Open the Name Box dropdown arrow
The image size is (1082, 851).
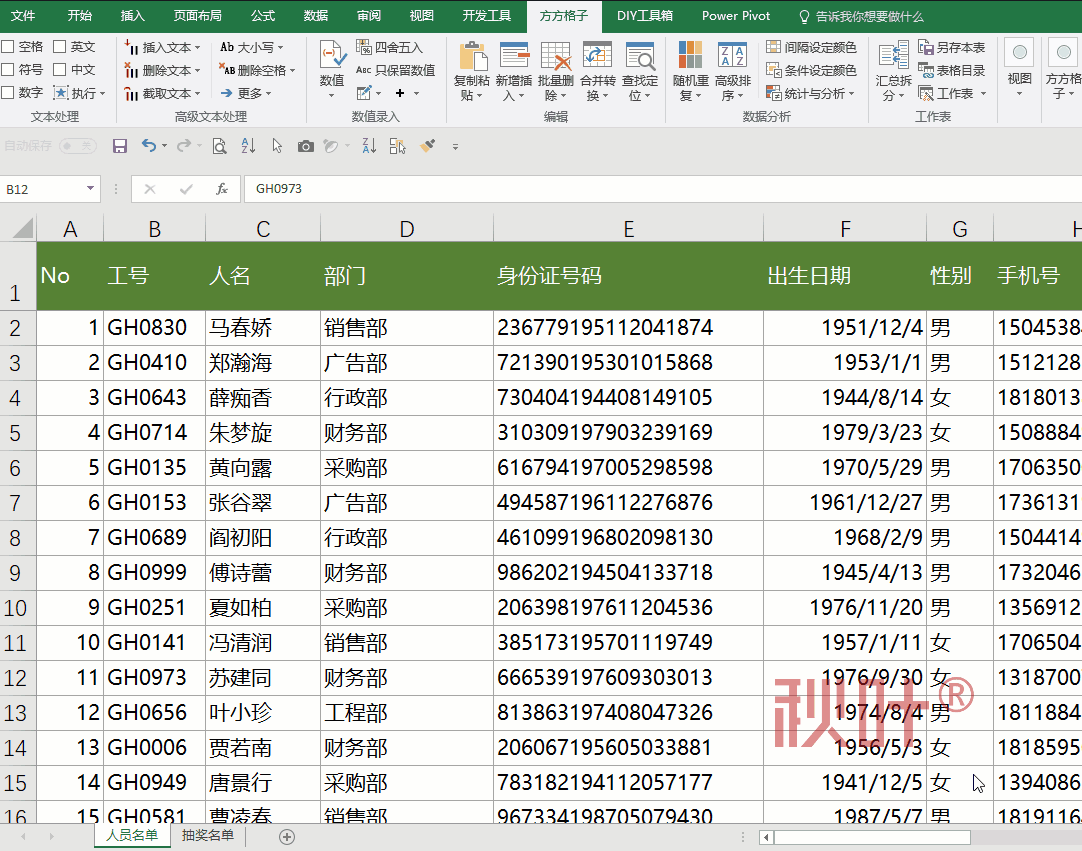tap(90, 188)
